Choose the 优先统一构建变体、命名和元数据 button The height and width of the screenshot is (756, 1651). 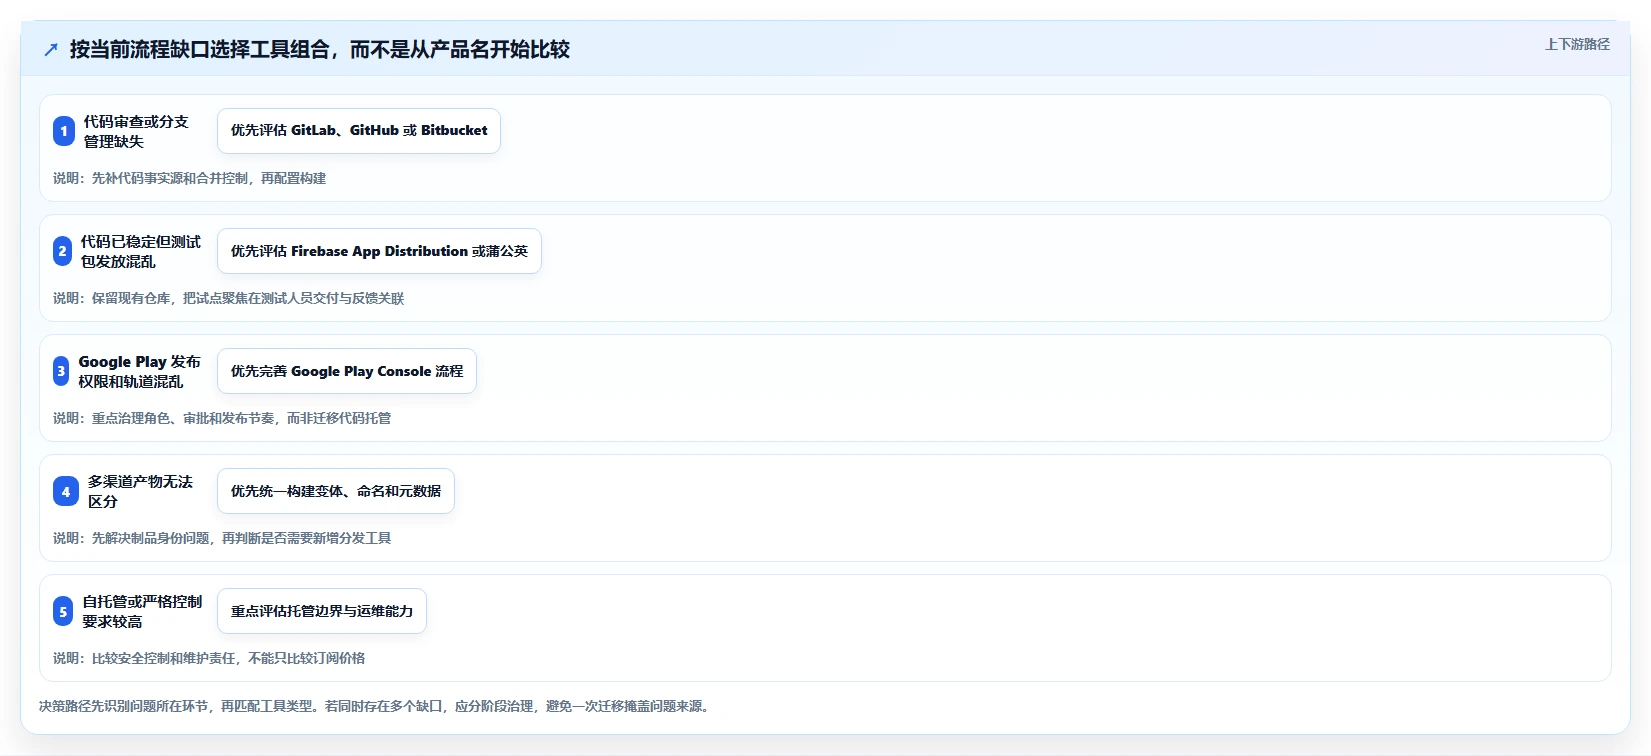pos(336,491)
